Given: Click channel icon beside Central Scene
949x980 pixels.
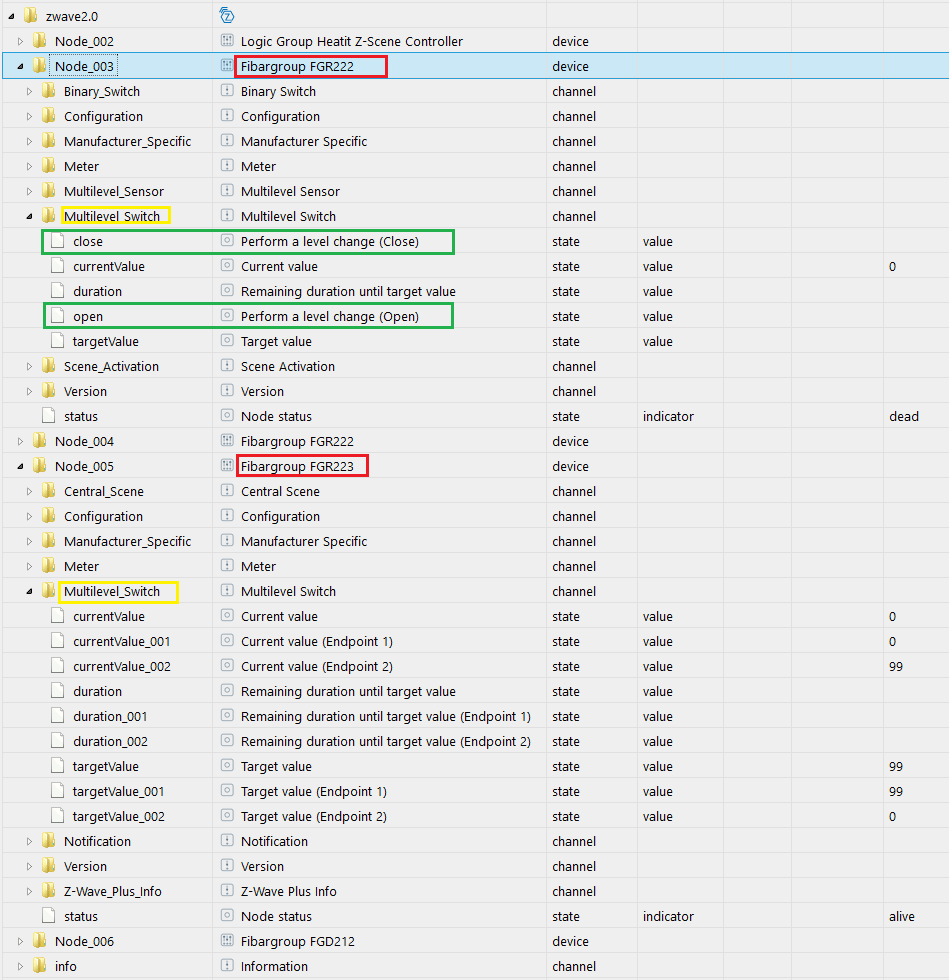Looking at the screenshot, I should (x=227, y=491).
